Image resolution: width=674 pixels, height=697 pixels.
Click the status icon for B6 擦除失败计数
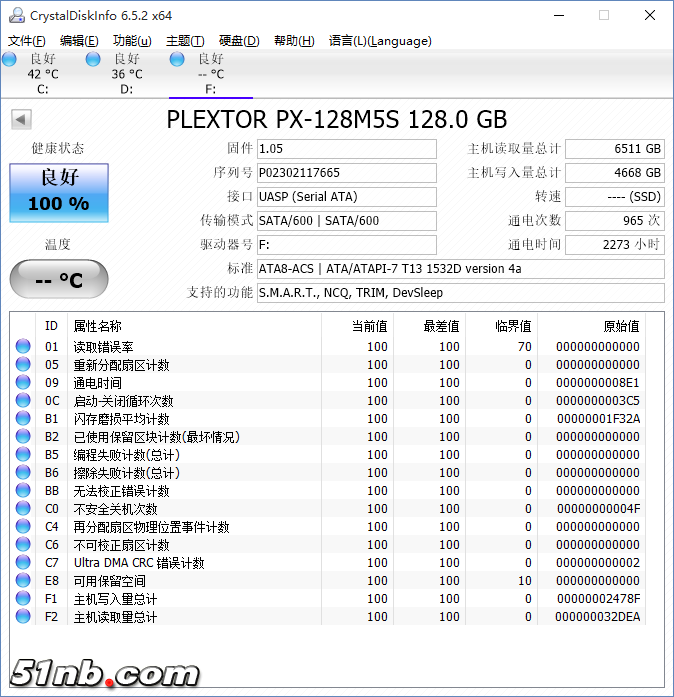click(x=23, y=472)
